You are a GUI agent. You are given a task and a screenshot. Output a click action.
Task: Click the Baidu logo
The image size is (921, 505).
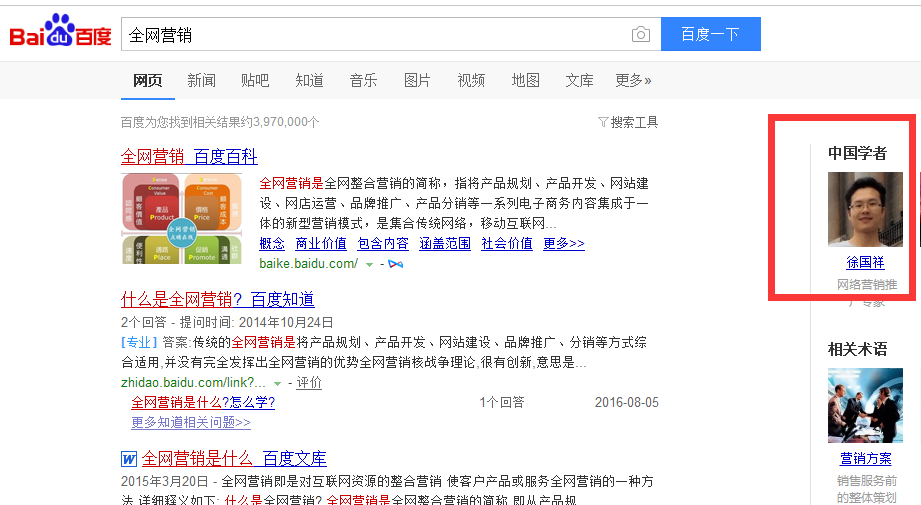[60, 31]
